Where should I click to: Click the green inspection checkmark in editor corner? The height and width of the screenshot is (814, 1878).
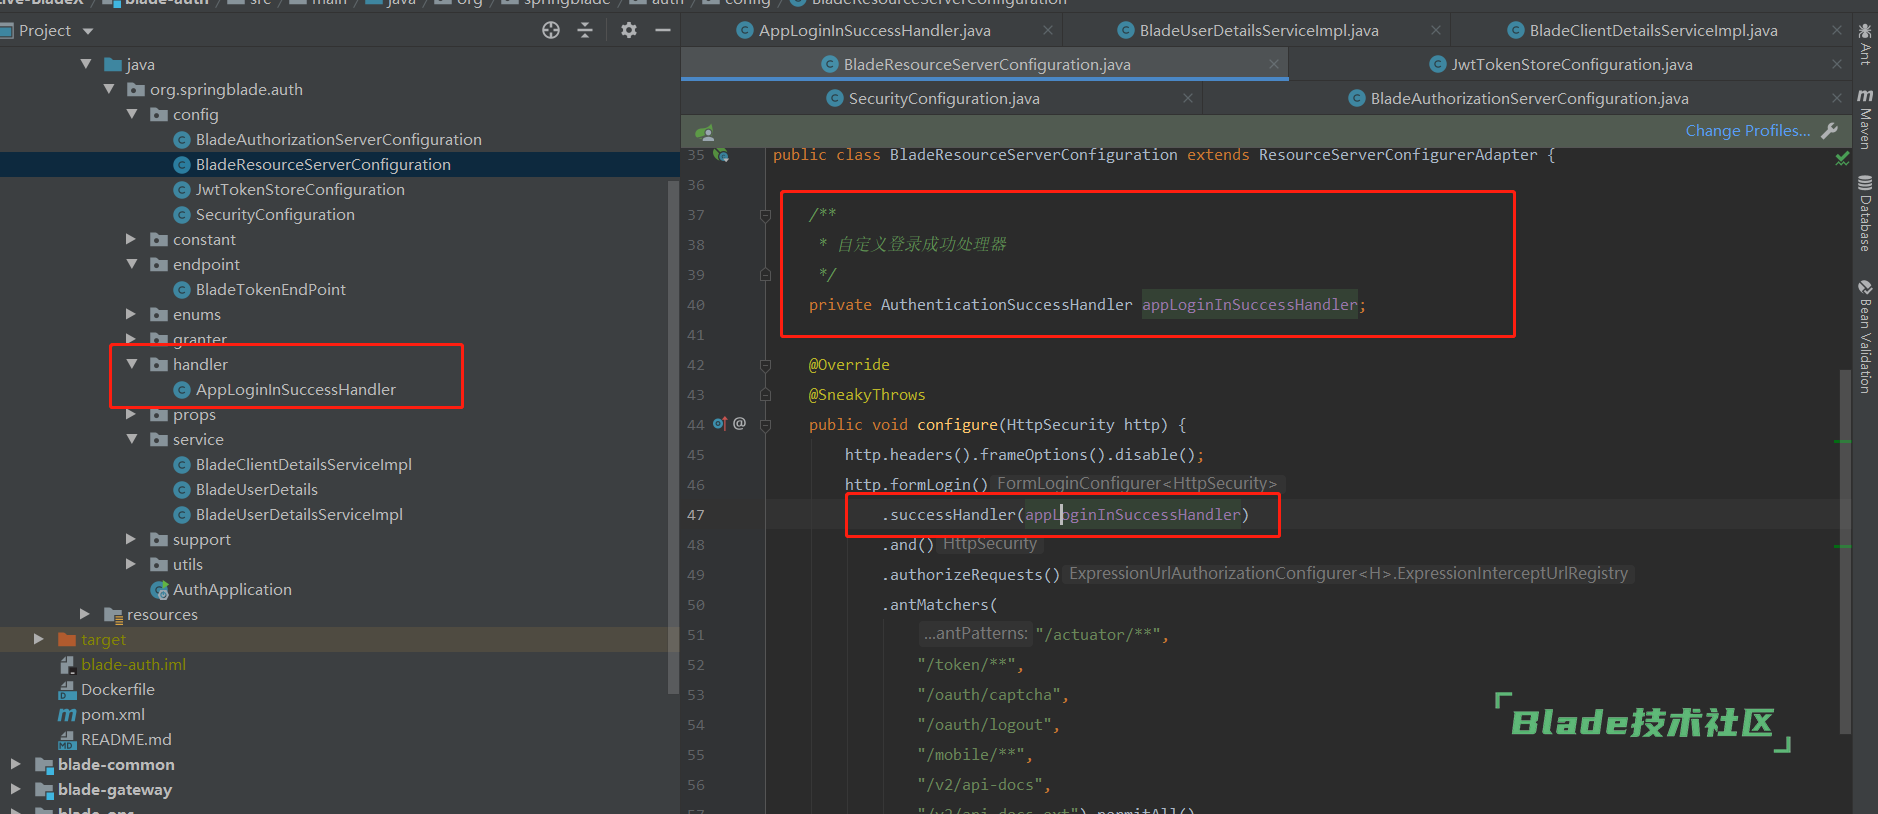[x=1842, y=158]
